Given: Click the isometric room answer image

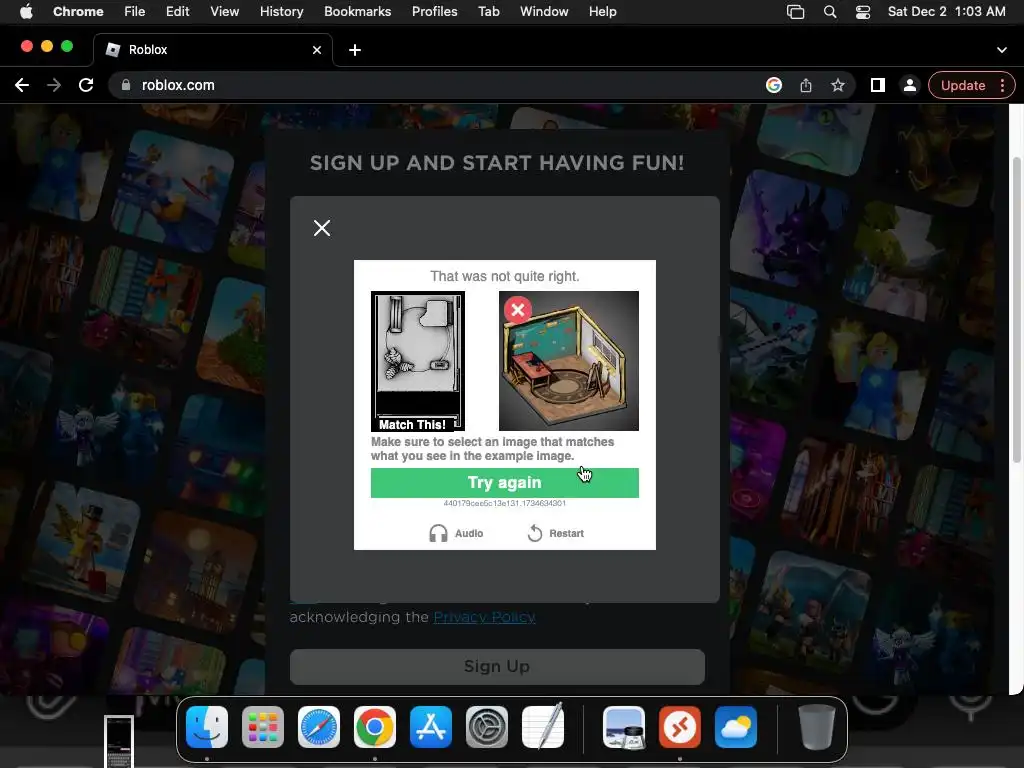Looking at the screenshot, I should click(569, 361).
